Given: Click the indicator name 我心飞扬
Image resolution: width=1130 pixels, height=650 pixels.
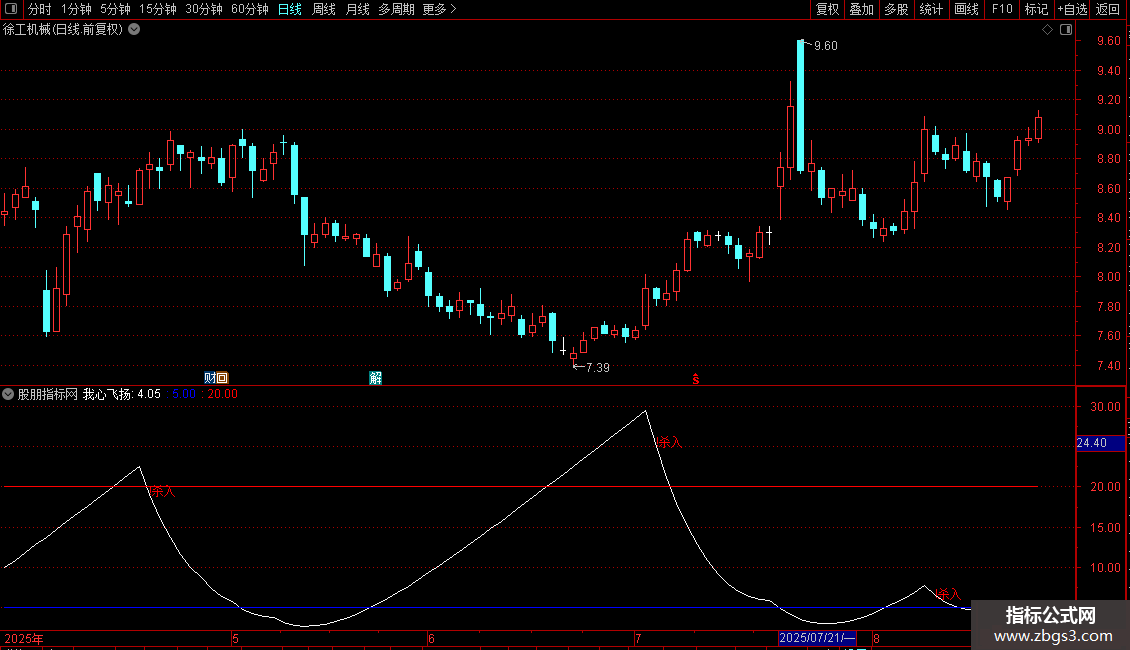Looking at the screenshot, I should tap(107, 394).
